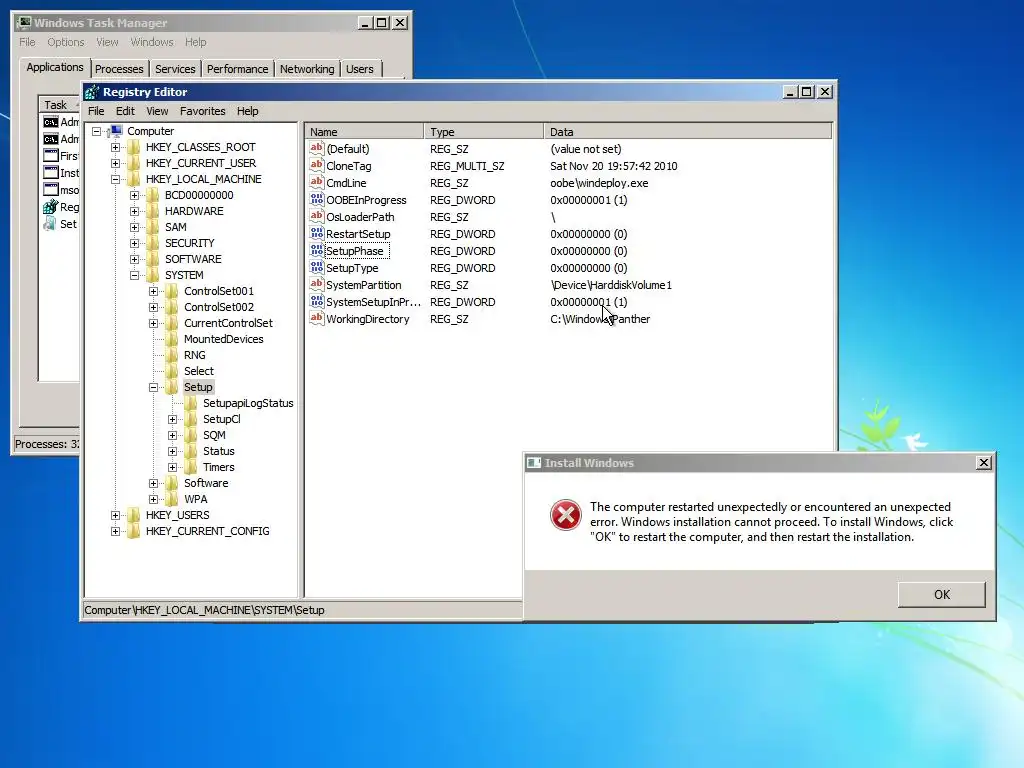Click the Registry Editor title bar icon
The width and height of the screenshot is (1024, 768).
[x=92, y=92]
